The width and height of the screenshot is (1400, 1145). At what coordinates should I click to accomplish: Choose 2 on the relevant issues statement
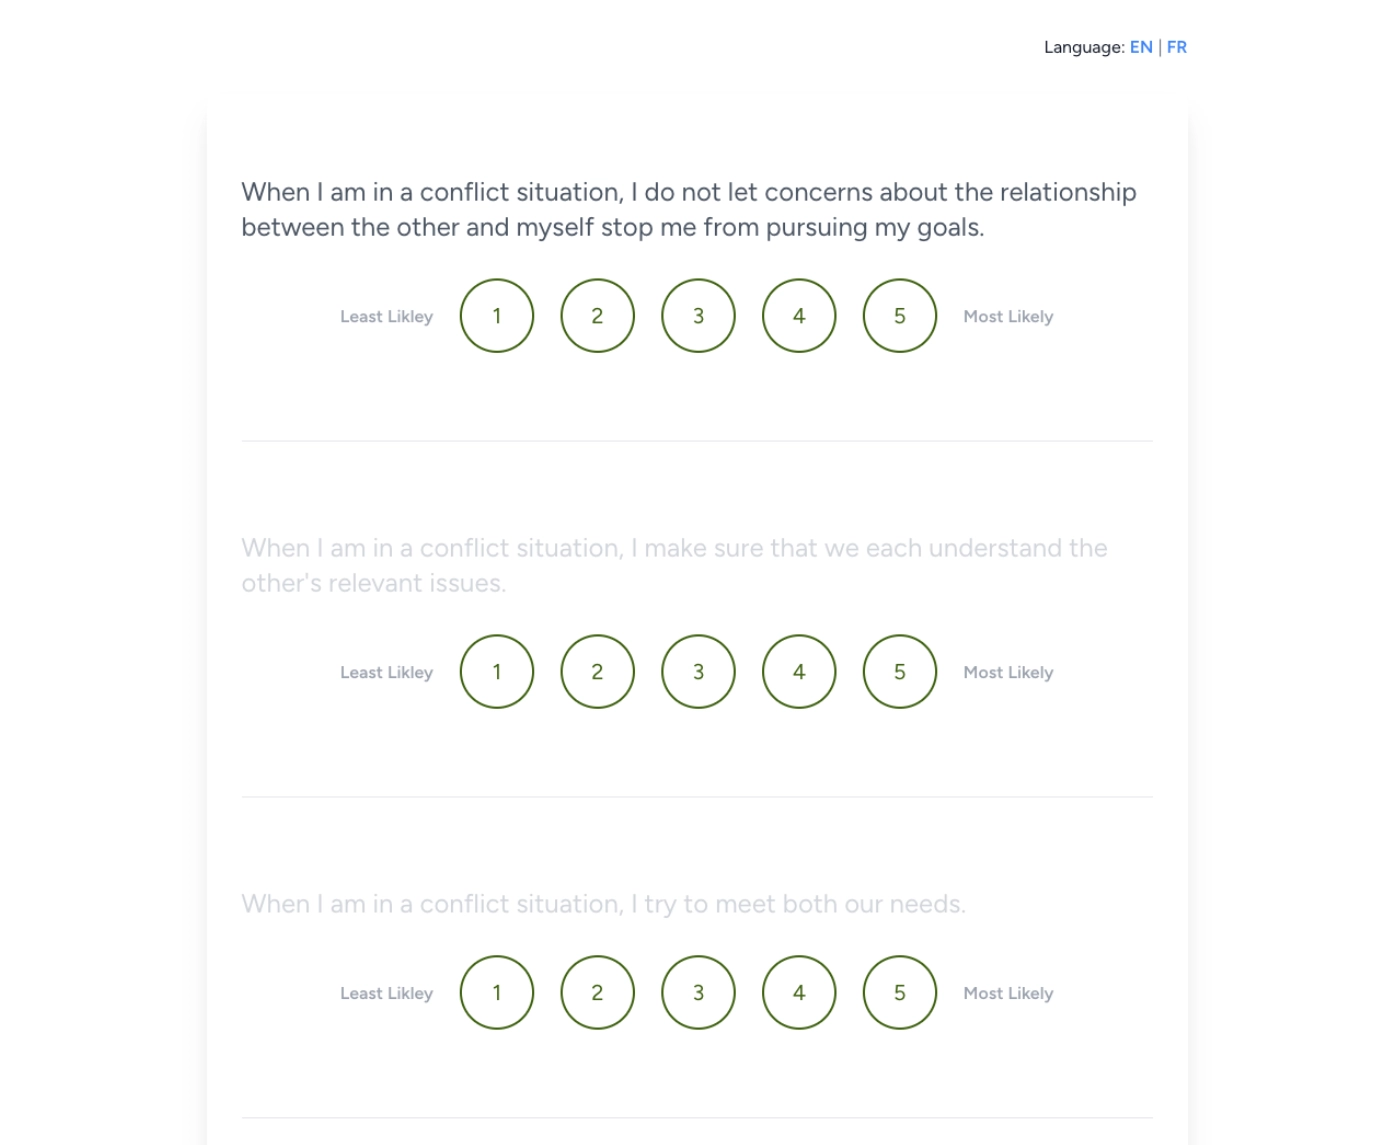pyautogui.click(x=598, y=672)
